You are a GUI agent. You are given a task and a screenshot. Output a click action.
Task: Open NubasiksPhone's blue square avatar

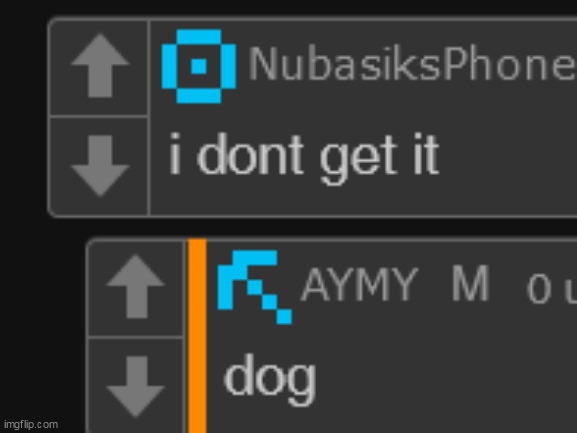pyautogui.click(x=199, y=66)
